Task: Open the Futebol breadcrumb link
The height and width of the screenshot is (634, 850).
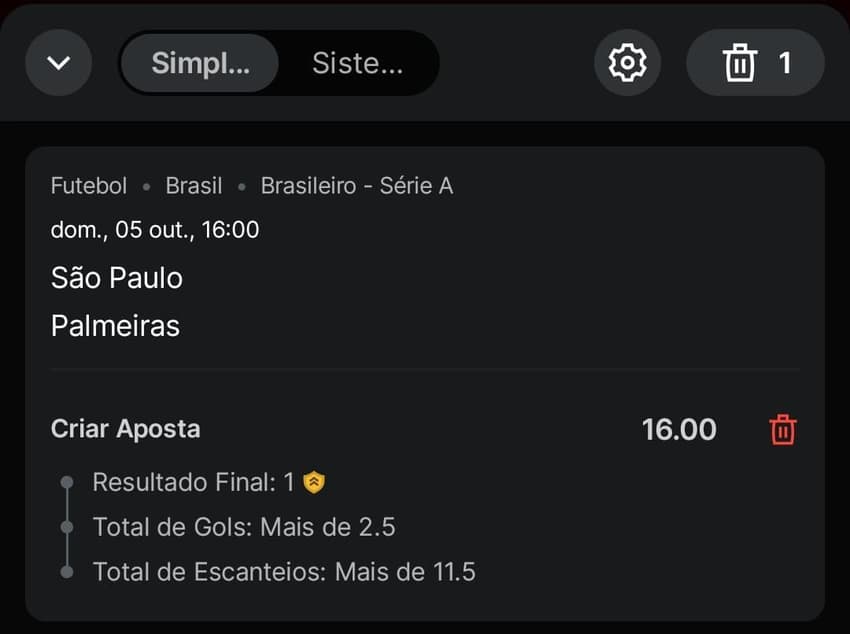Action: pyautogui.click(x=88, y=185)
